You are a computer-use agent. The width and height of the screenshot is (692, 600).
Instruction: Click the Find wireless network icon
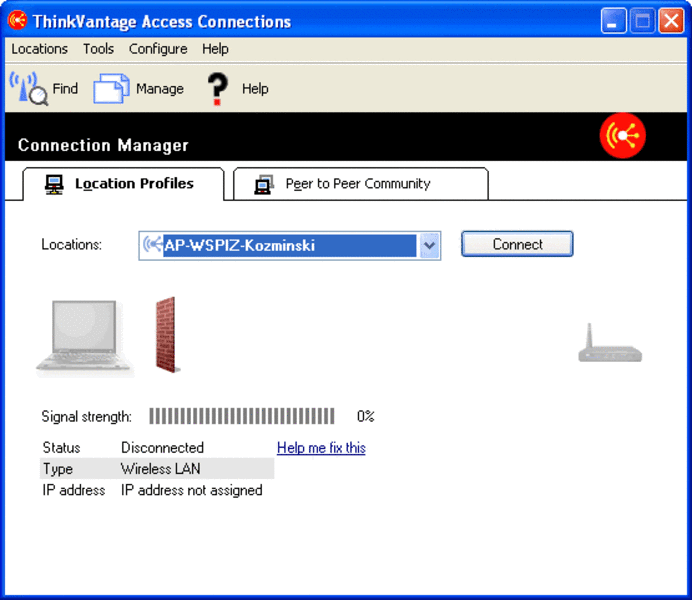pos(29,89)
